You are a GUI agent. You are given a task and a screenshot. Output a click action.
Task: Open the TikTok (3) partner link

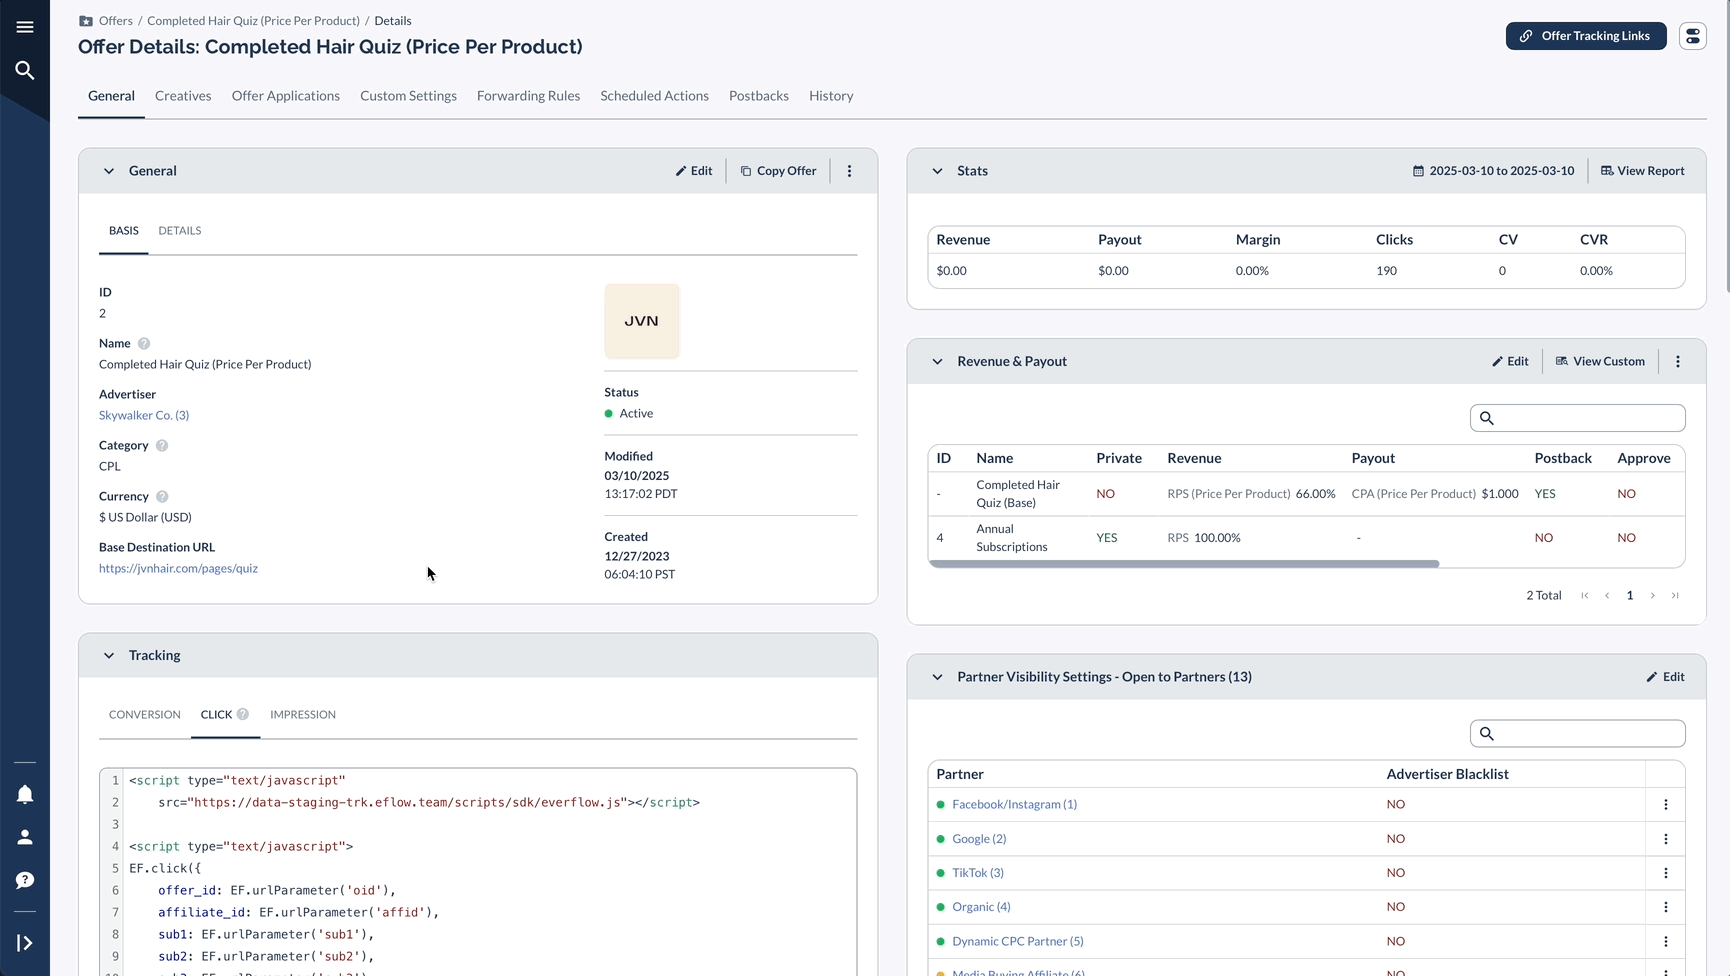(978, 873)
